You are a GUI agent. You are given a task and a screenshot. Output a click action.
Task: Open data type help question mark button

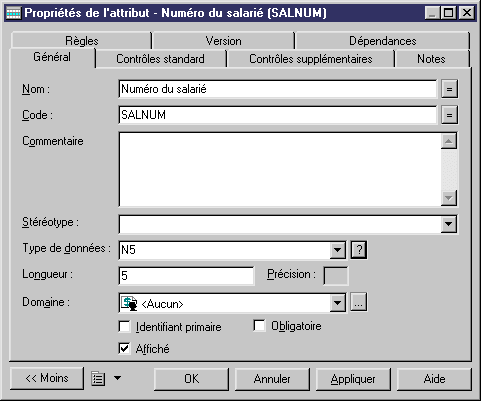[x=359, y=250]
